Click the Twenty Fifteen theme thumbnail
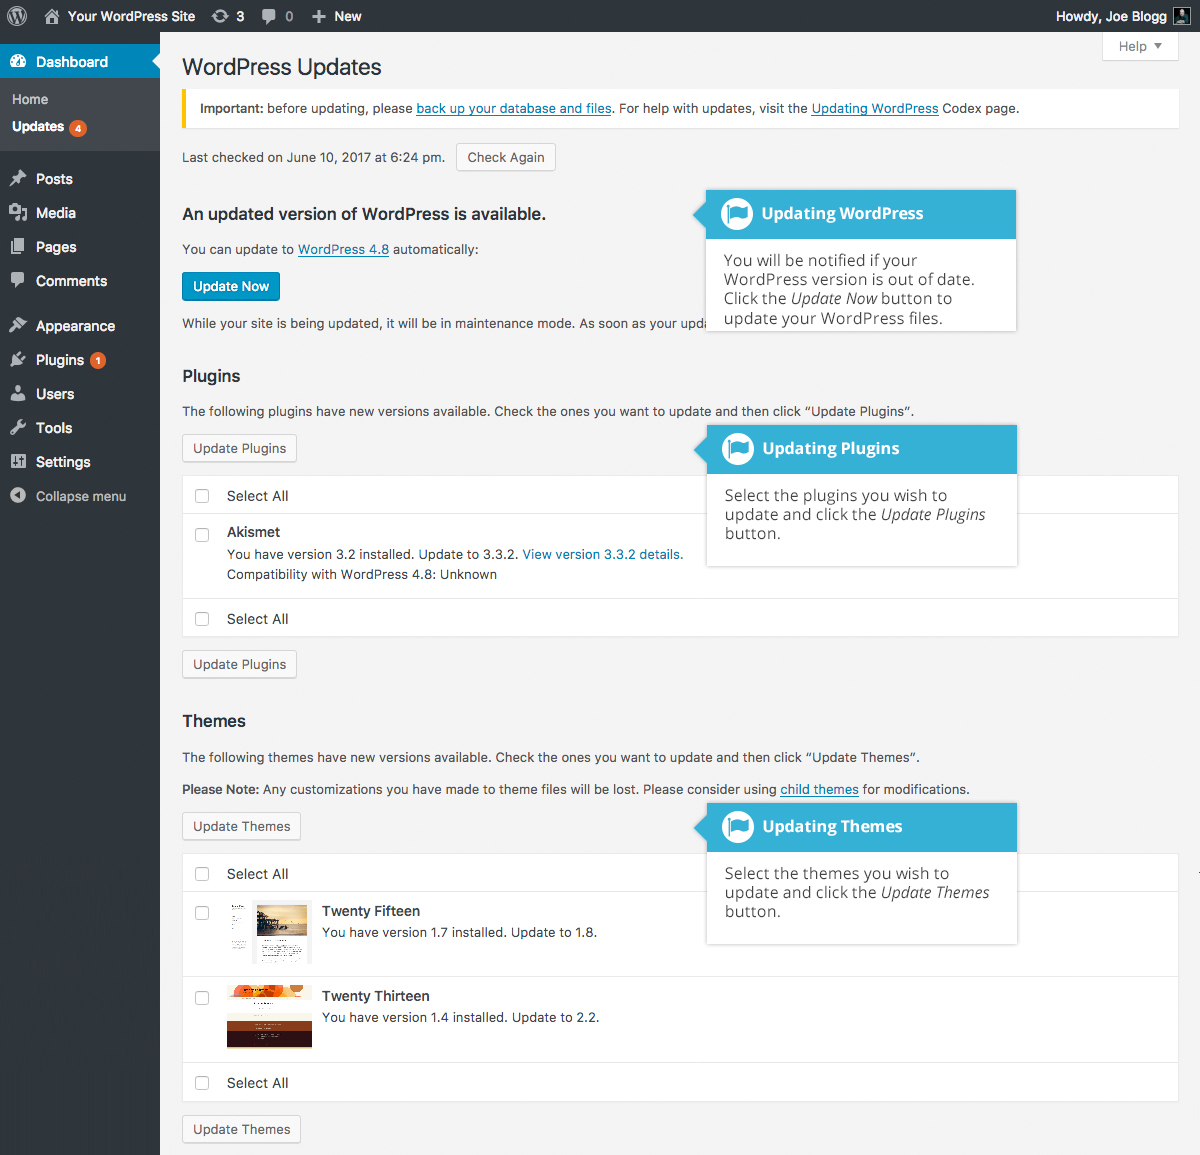1200x1155 pixels. [x=270, y=932]
